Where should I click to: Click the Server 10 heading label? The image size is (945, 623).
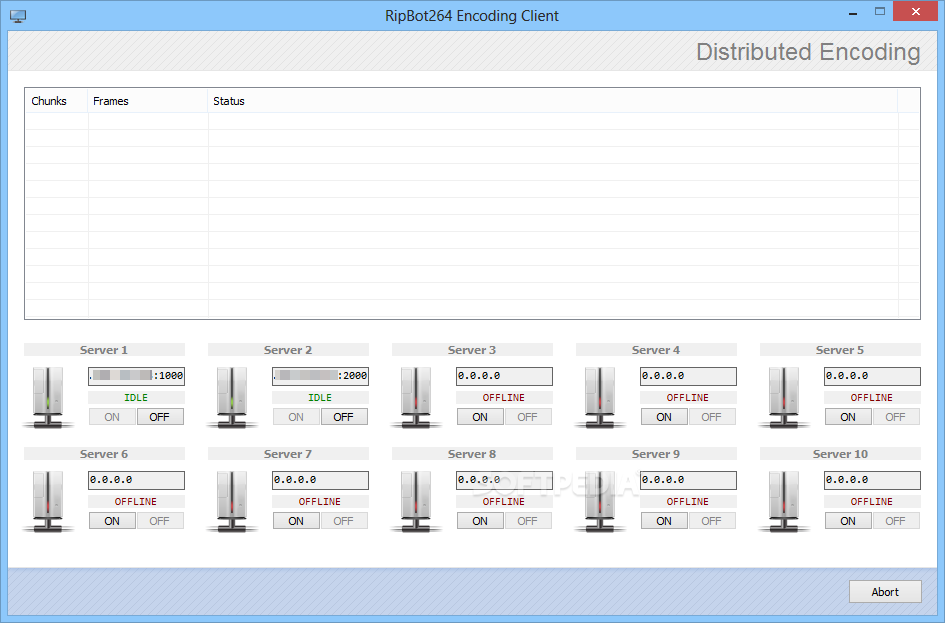click(840, 454)
